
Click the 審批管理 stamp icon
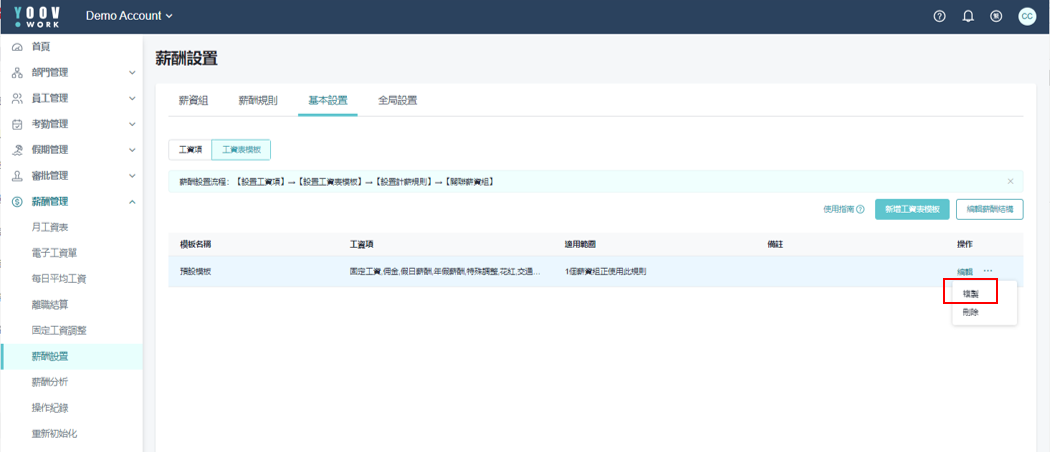click(18, 175)
